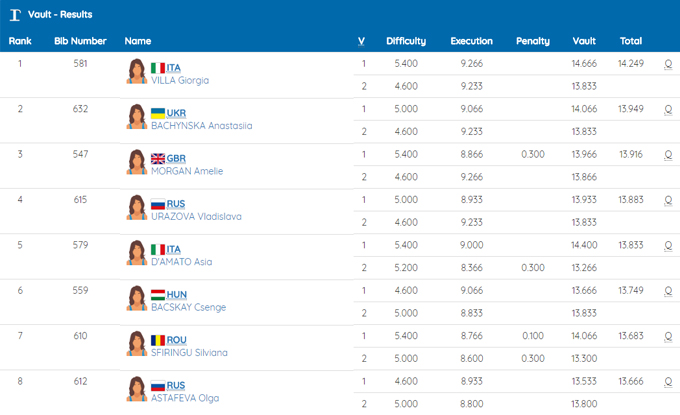Click Olga Astafeva's avatar image
The image size is (680, 415).
point(136,389)
